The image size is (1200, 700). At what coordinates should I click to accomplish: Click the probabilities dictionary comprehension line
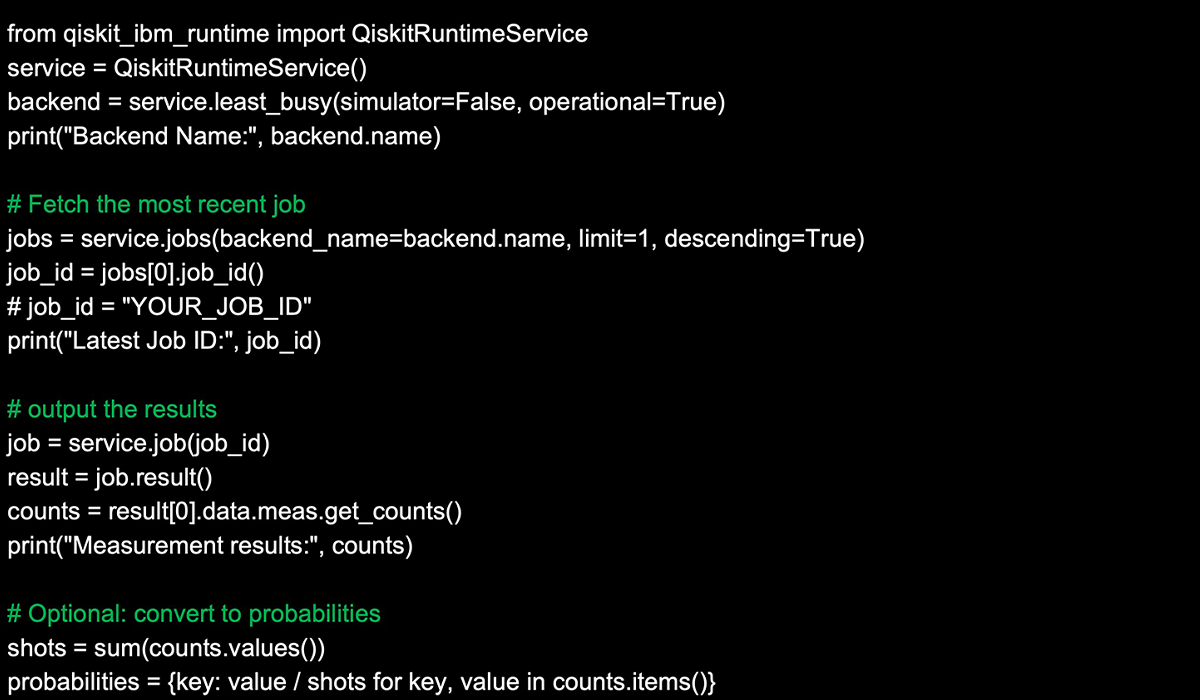pyautogui.click(x=361, y=682)
